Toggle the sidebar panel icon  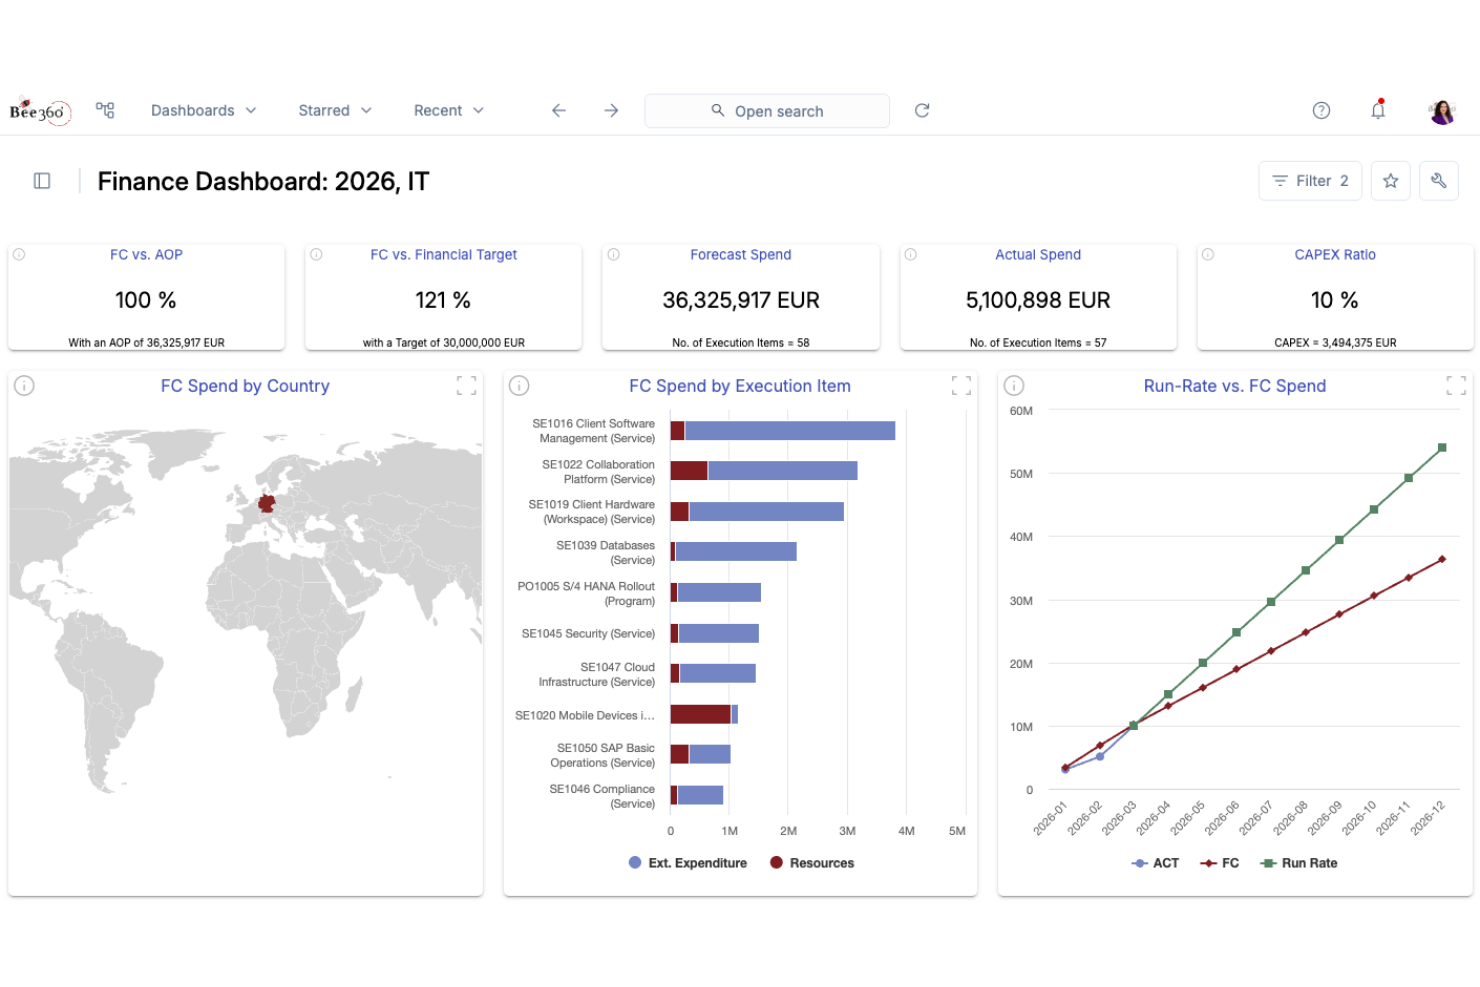(x=42, y=181)
